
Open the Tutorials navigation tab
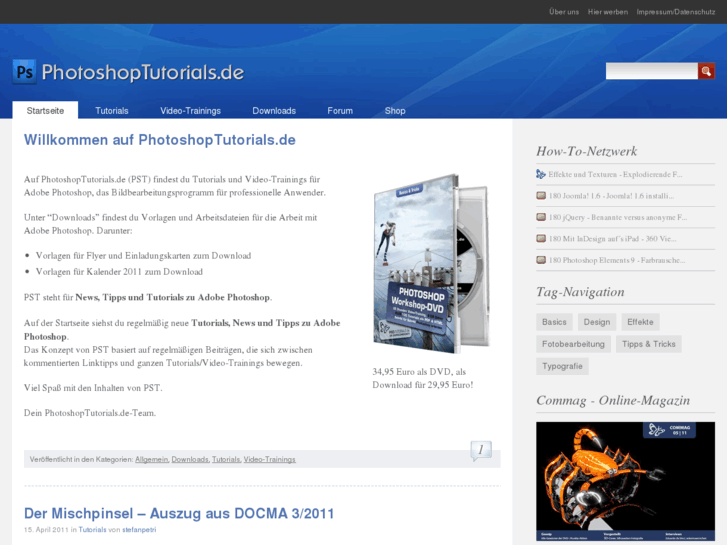click(112, 111)
